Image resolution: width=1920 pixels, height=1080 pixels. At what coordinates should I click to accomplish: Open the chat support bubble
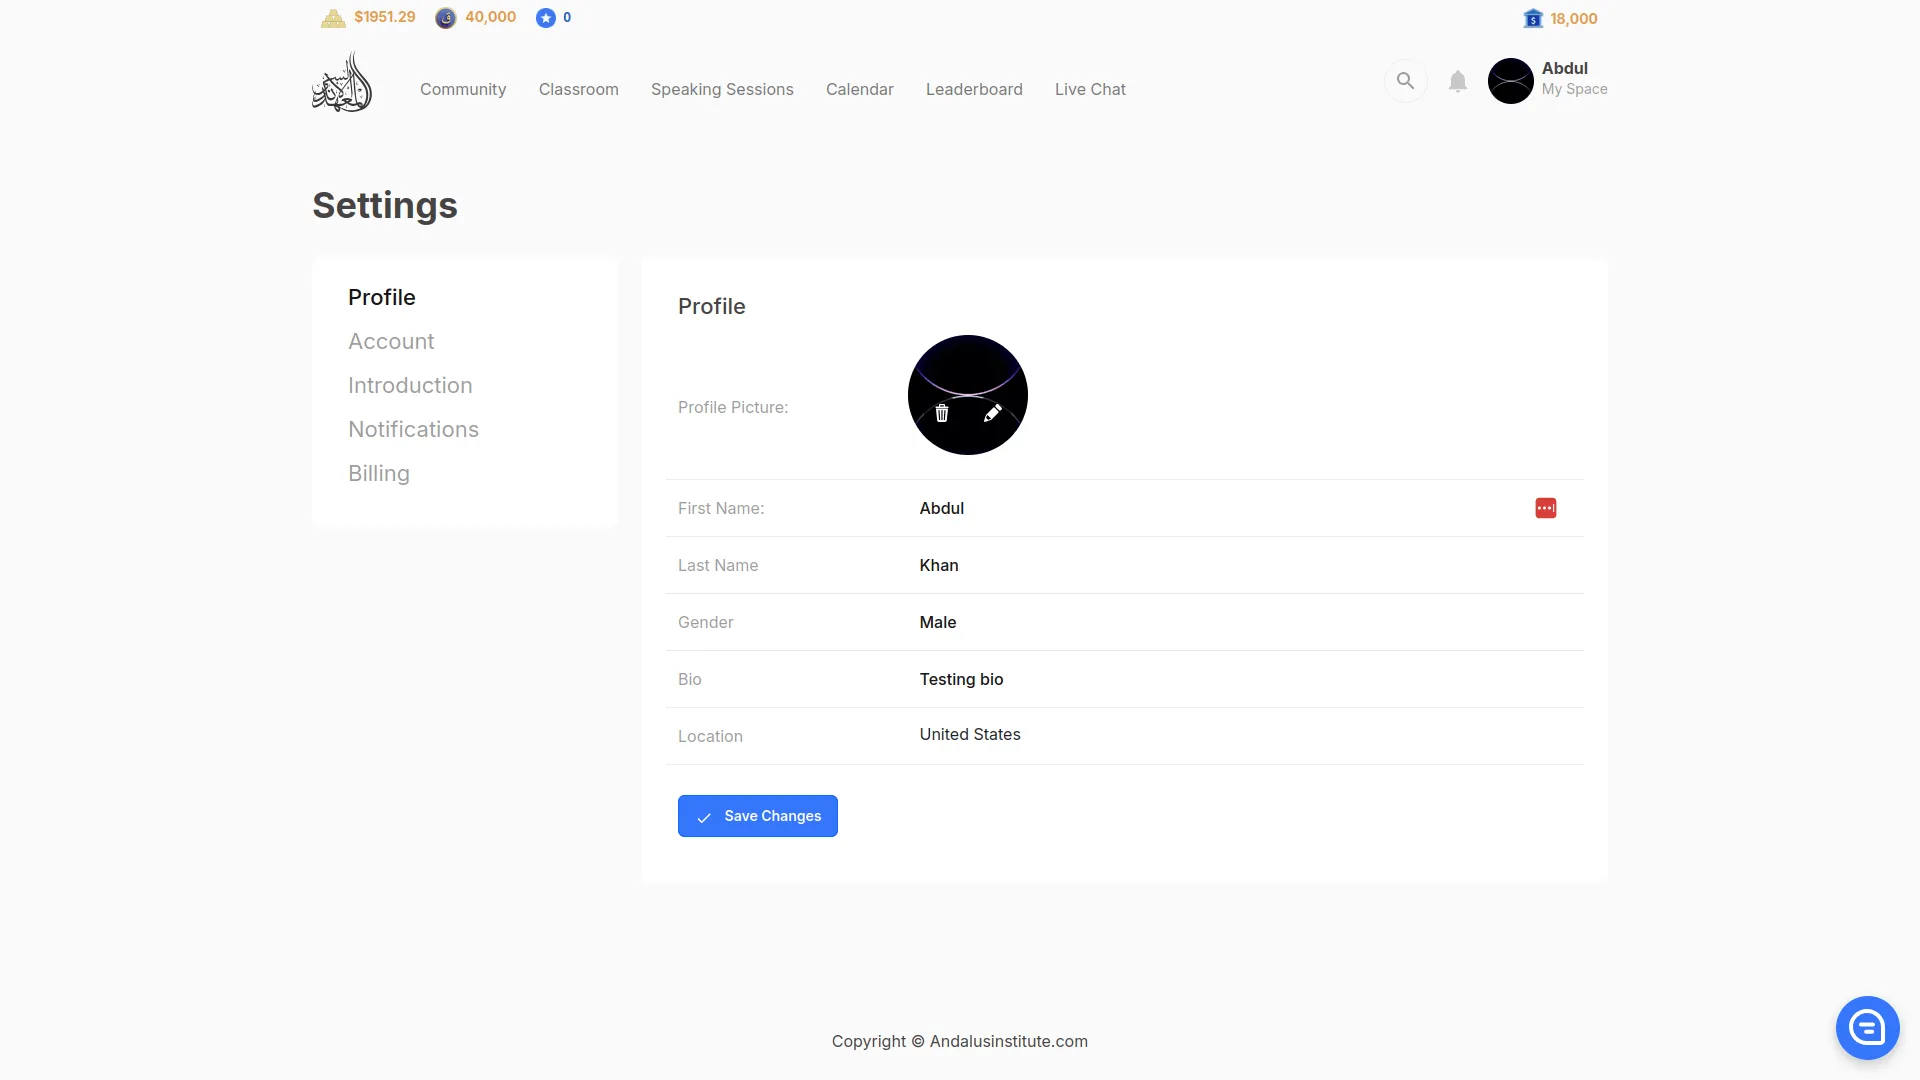[x=1867, y=1027]
